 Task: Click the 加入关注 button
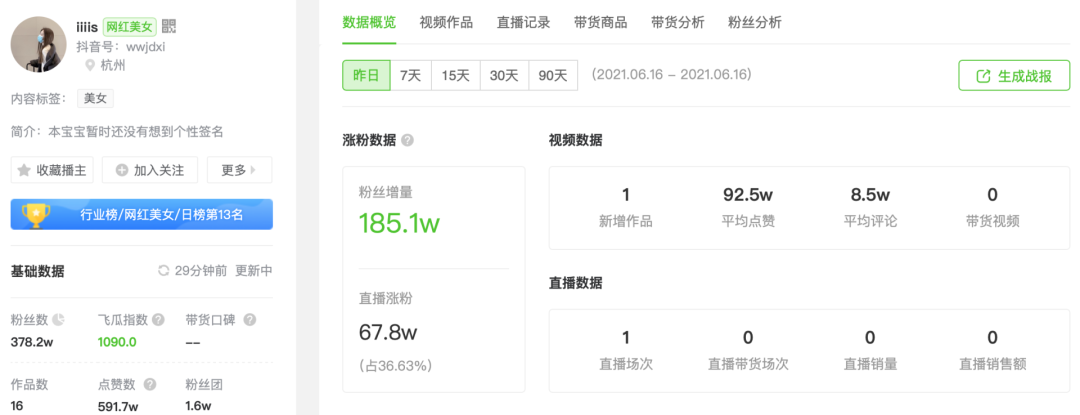coord(150,170)
